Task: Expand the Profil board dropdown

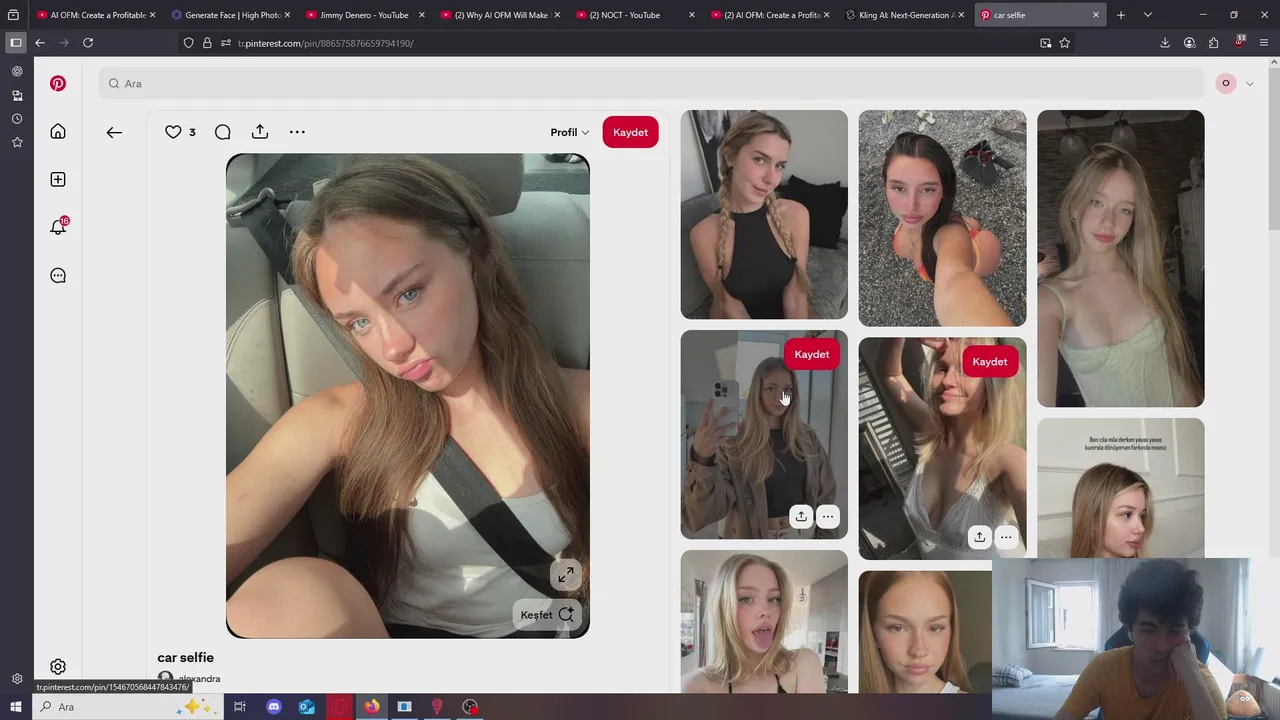Action: click(569, 132)
